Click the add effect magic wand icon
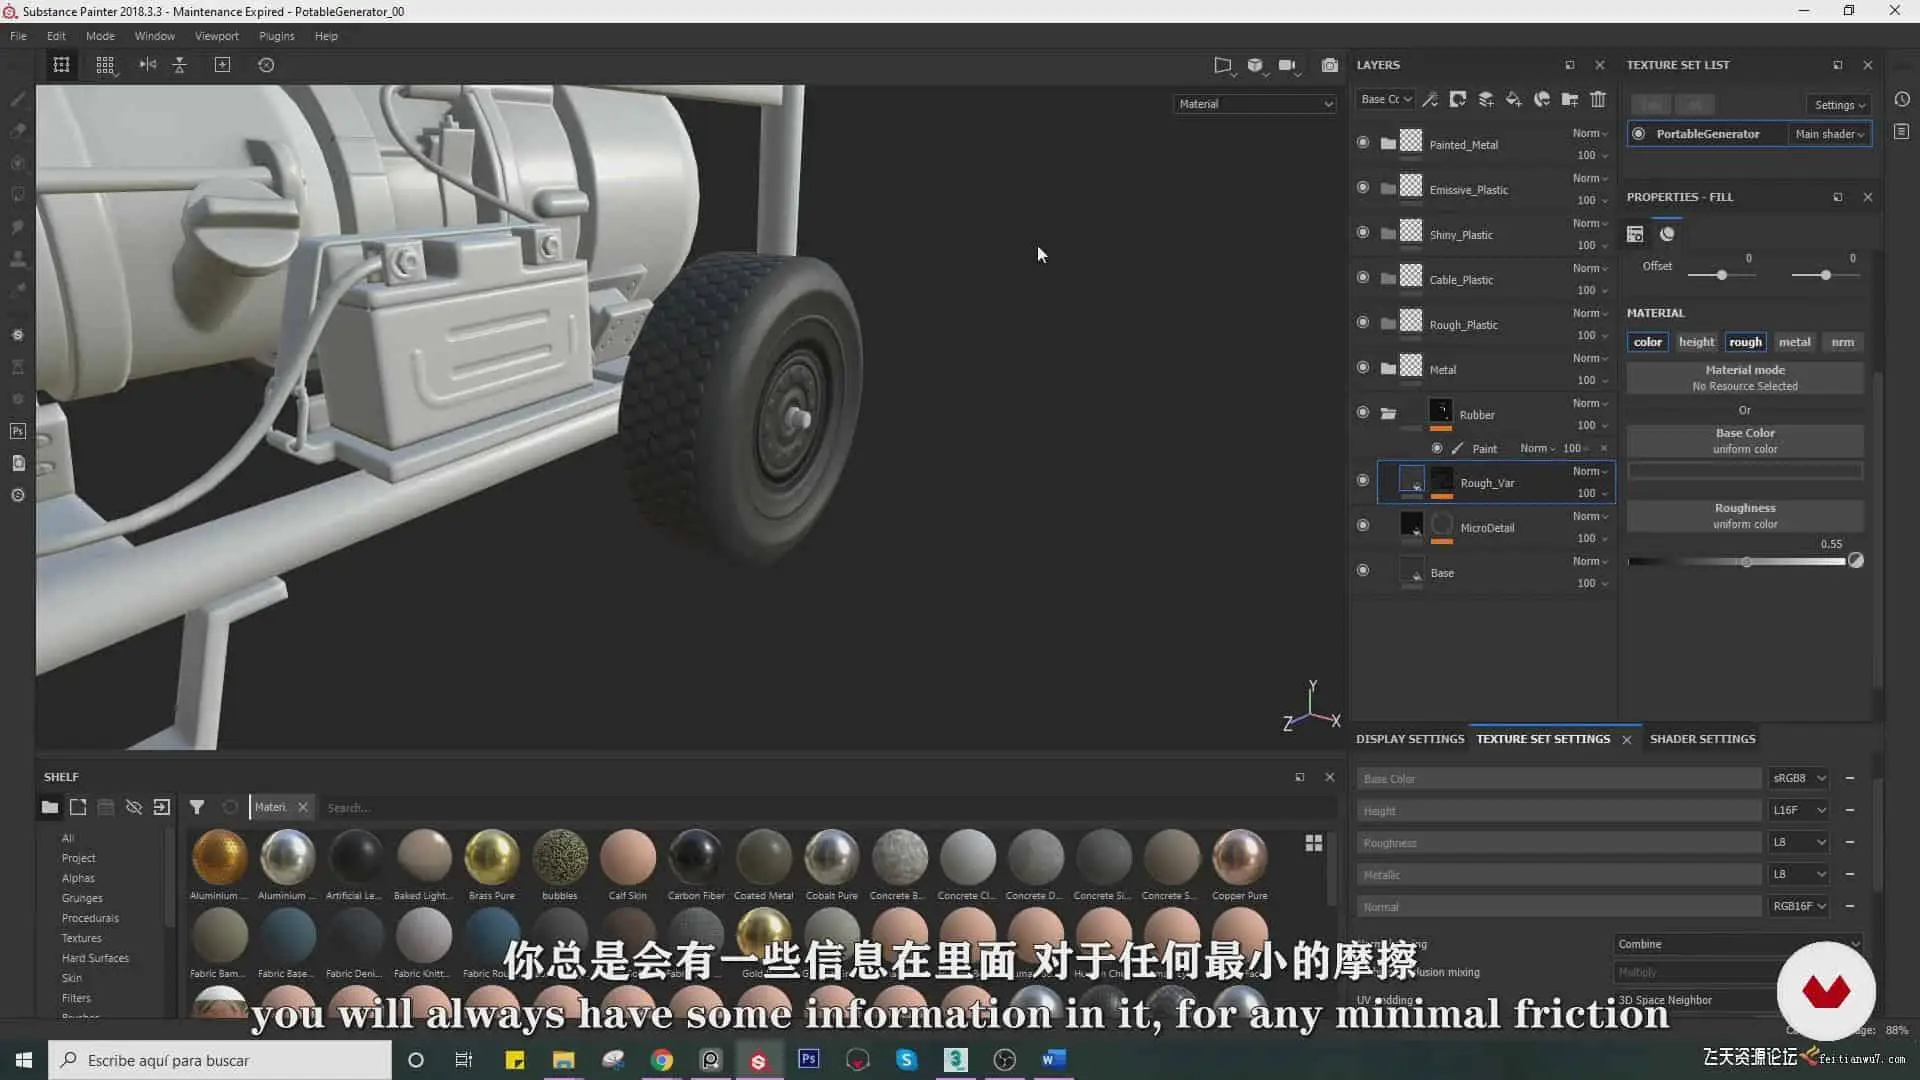Viewport: 1920px width, 1080px height. [x=1430, y=99]
